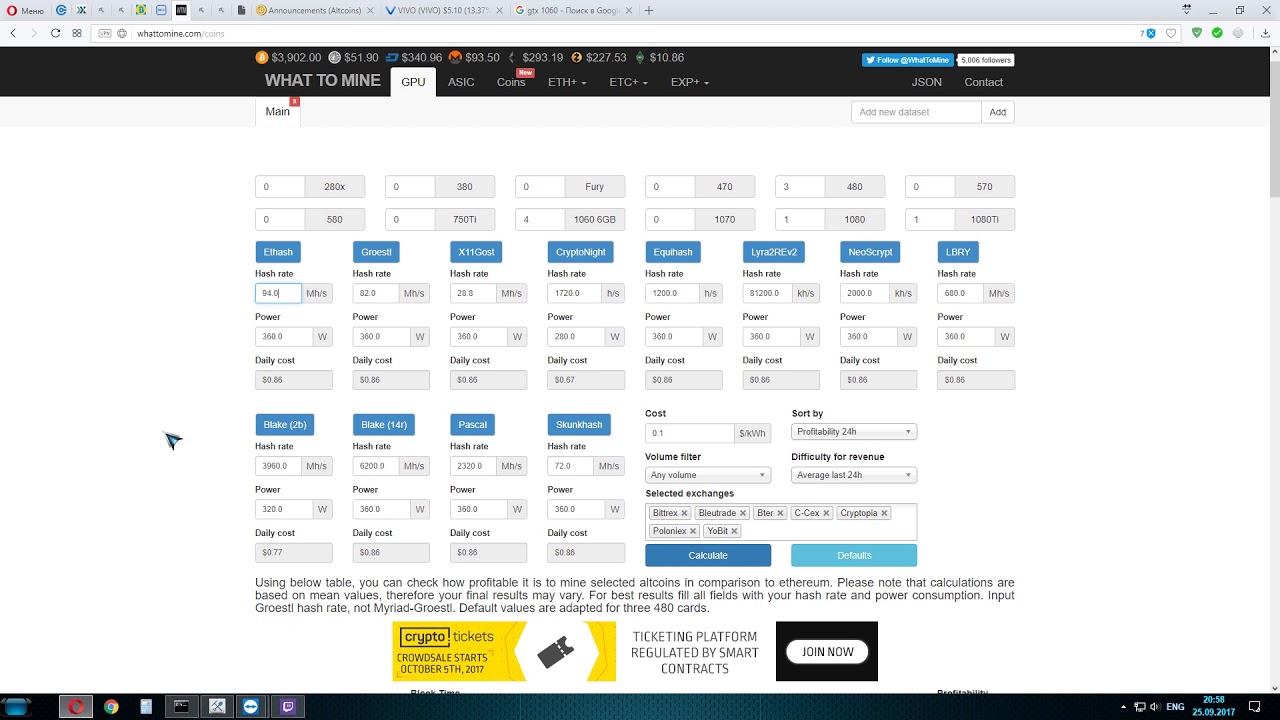The image size is (1280, 720).
Task: Switch to the ASIC tab
Action: (x=461, y=82)
